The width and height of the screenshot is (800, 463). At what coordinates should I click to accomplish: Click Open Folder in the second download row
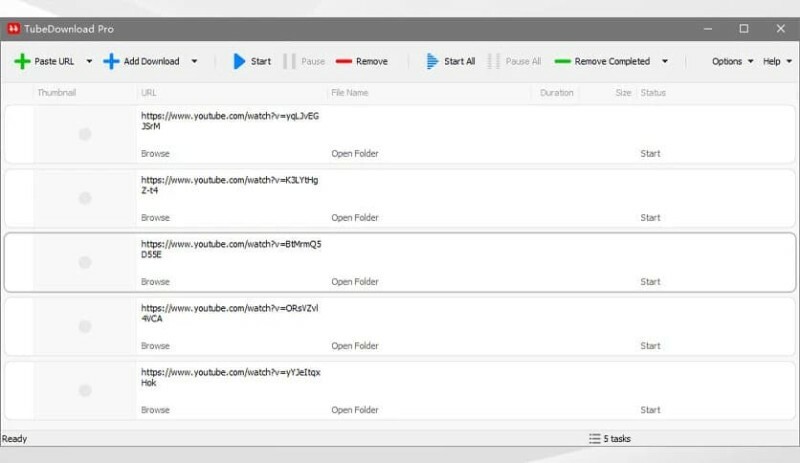click(x=355, y=217)
